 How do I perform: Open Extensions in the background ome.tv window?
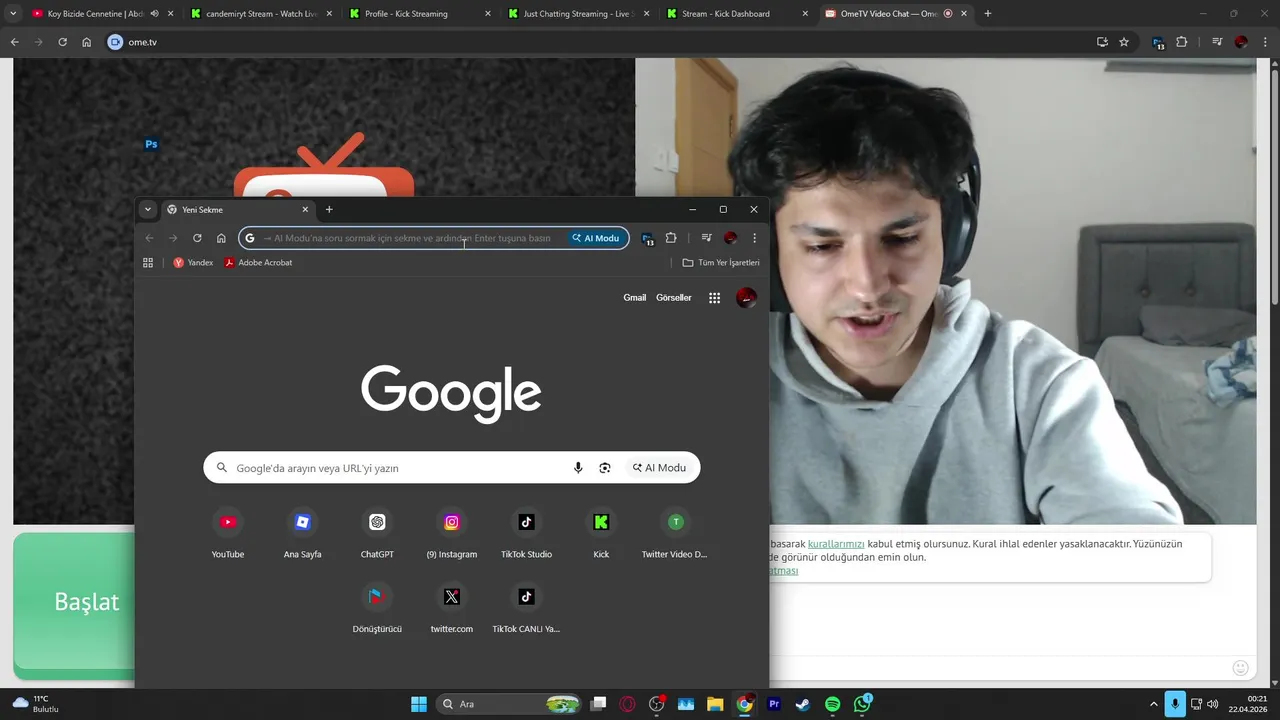pyautogui.click(x=1182, y=42)
